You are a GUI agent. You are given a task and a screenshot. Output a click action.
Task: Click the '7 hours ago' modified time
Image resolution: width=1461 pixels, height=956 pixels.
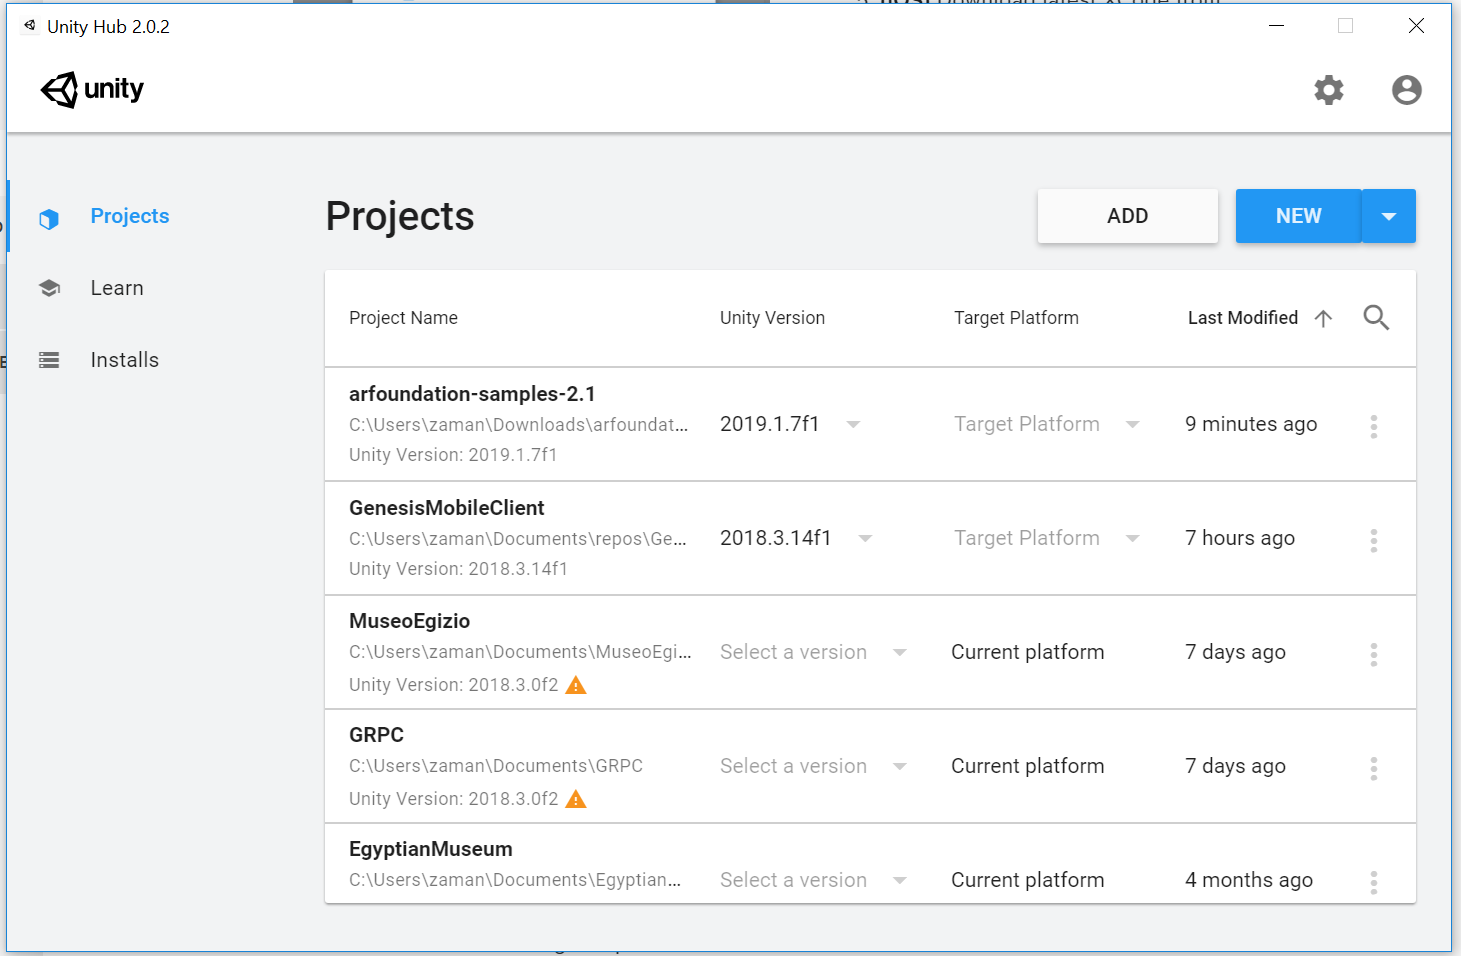point(1240,538)
